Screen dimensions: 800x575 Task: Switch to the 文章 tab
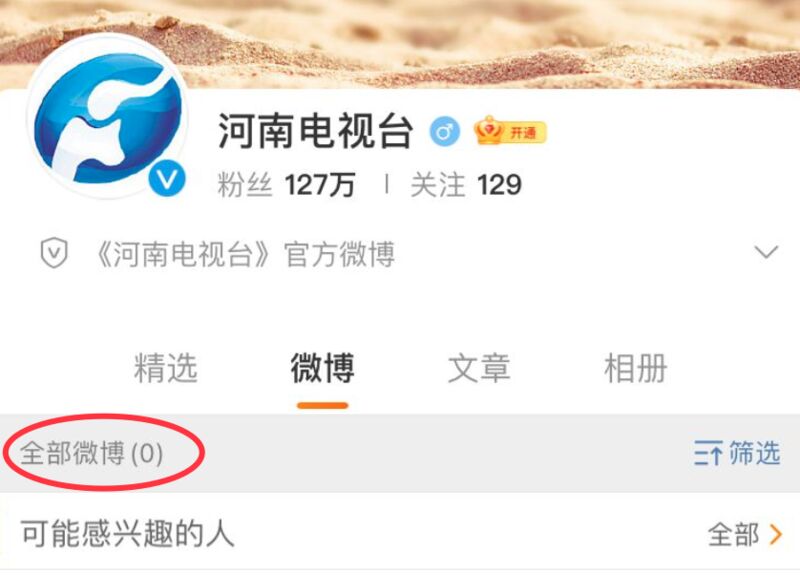coord(479,368)
